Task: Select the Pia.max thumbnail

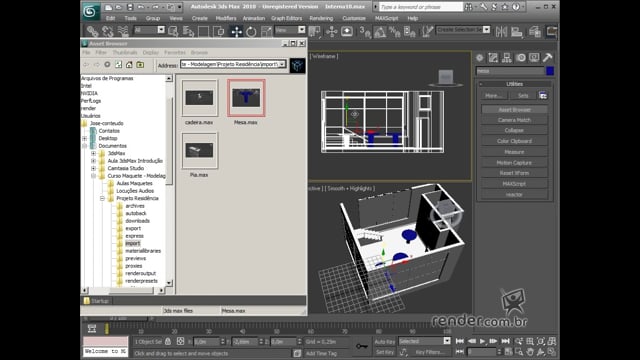Action: pos(200,151)
